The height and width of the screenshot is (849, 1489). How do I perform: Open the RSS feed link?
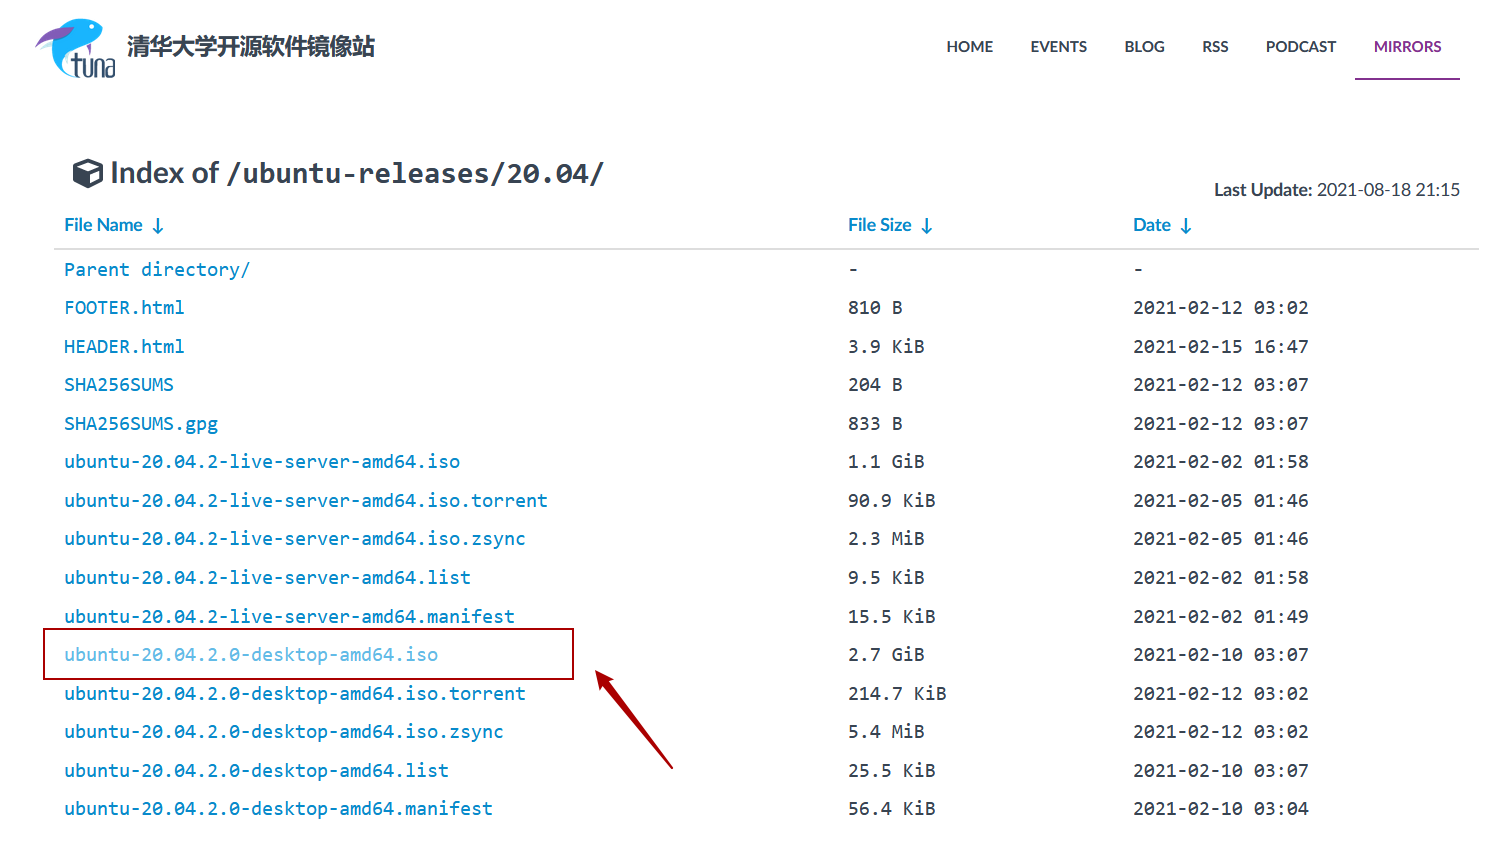pyautogui.click(x=1215, y=47)
